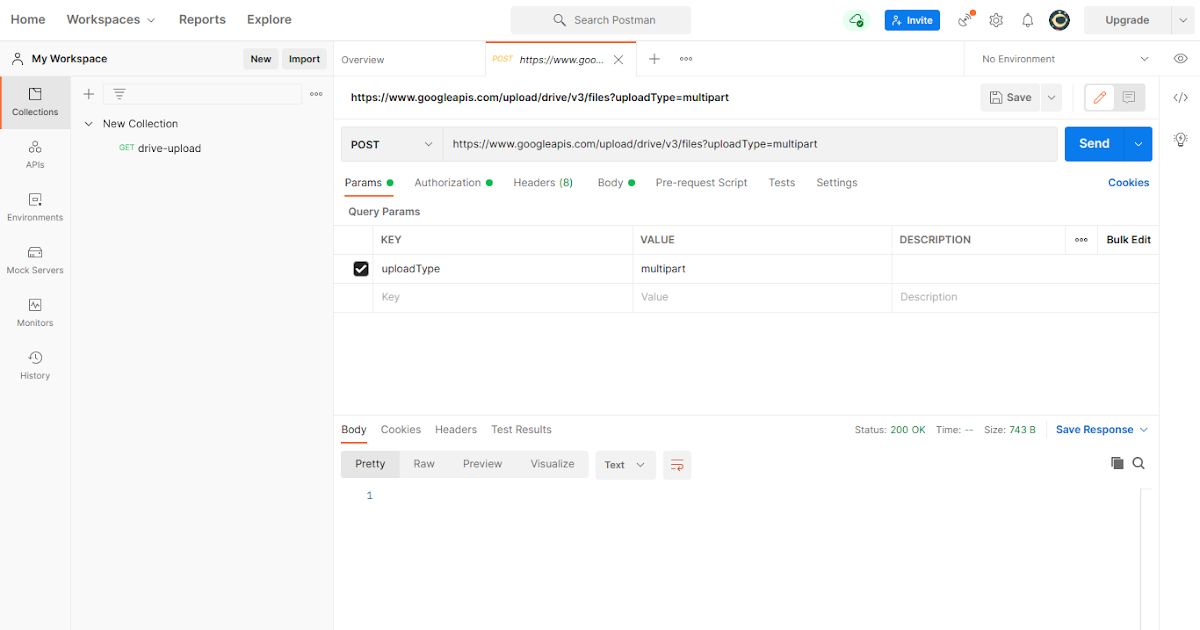1200x630 pixels.
Task: Toggle response text wrapping
Action: click(x=677, y=464)
